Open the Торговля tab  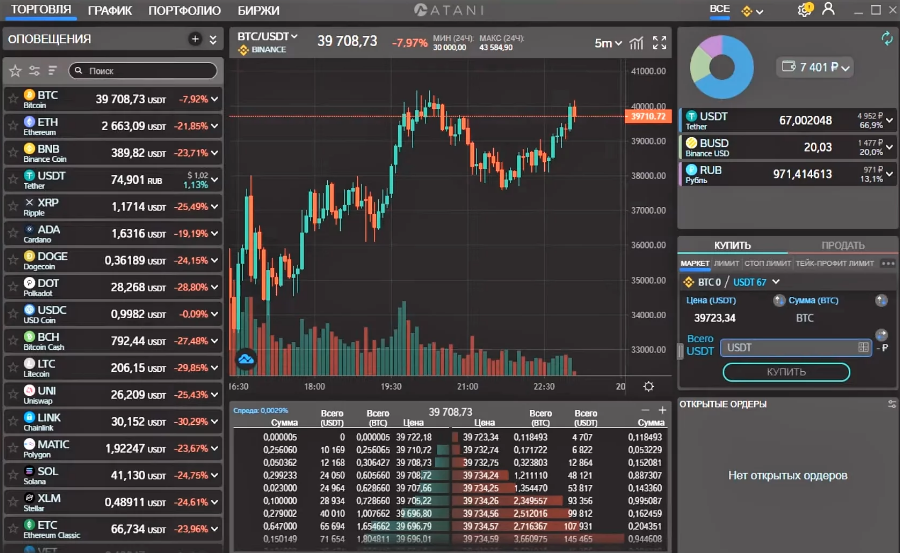[41, 10]
